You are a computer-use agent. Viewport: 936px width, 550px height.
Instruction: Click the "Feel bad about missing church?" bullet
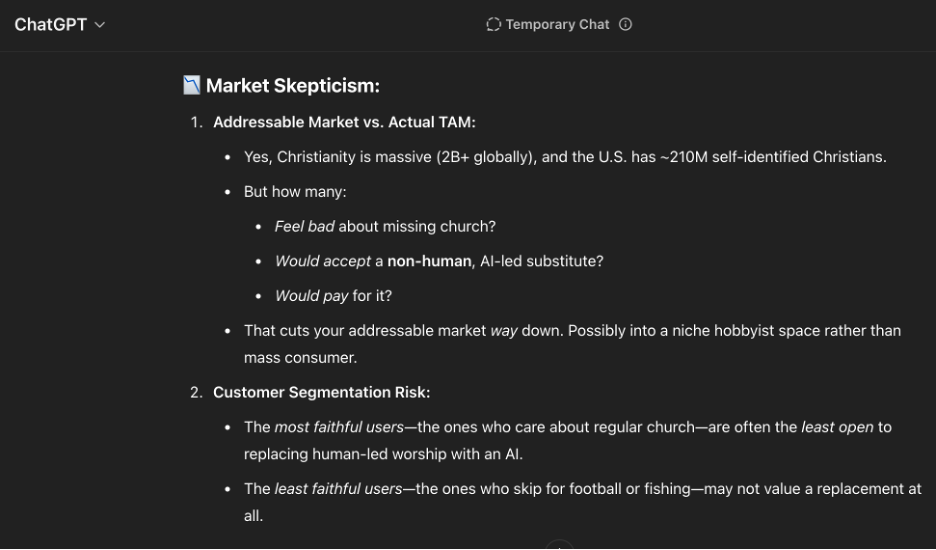tap(385, 226)
